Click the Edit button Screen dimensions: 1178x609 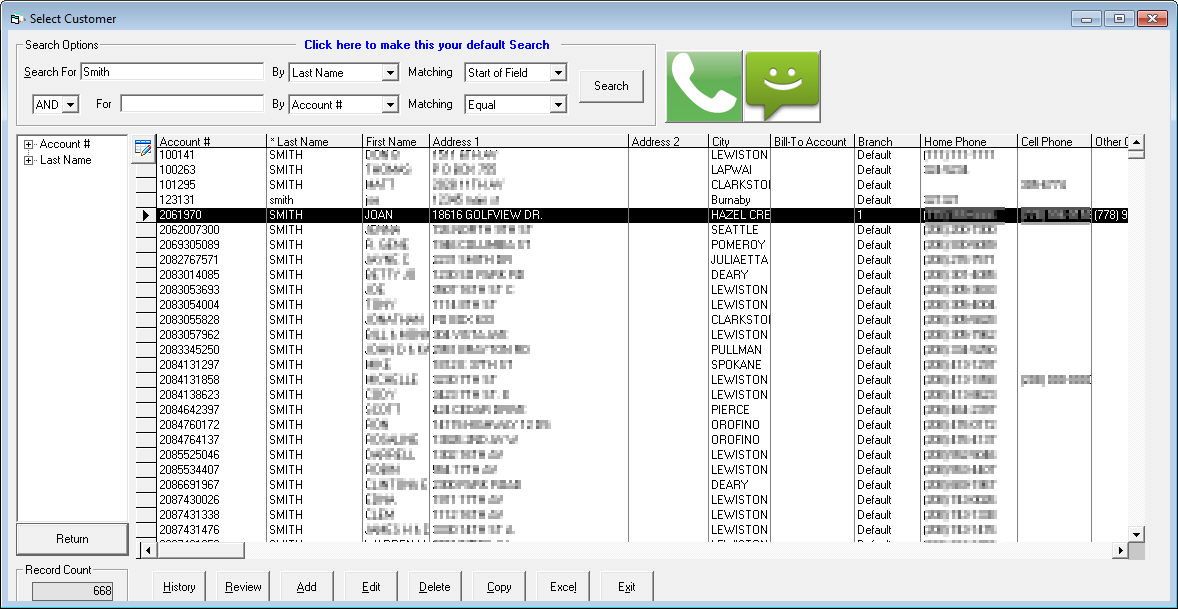(370, 587)
